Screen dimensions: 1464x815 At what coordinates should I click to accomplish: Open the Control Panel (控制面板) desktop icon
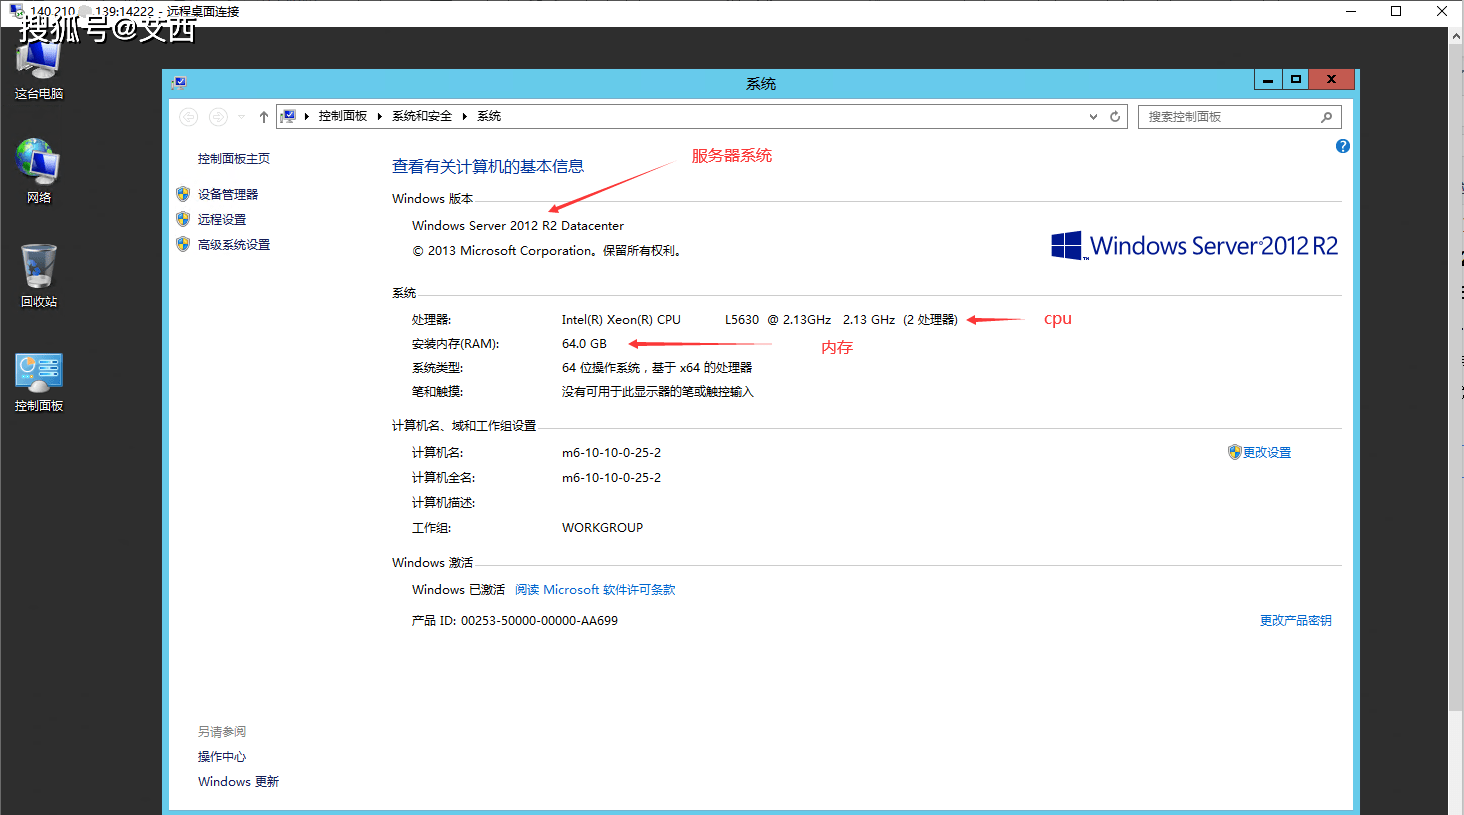coord(39,382)
